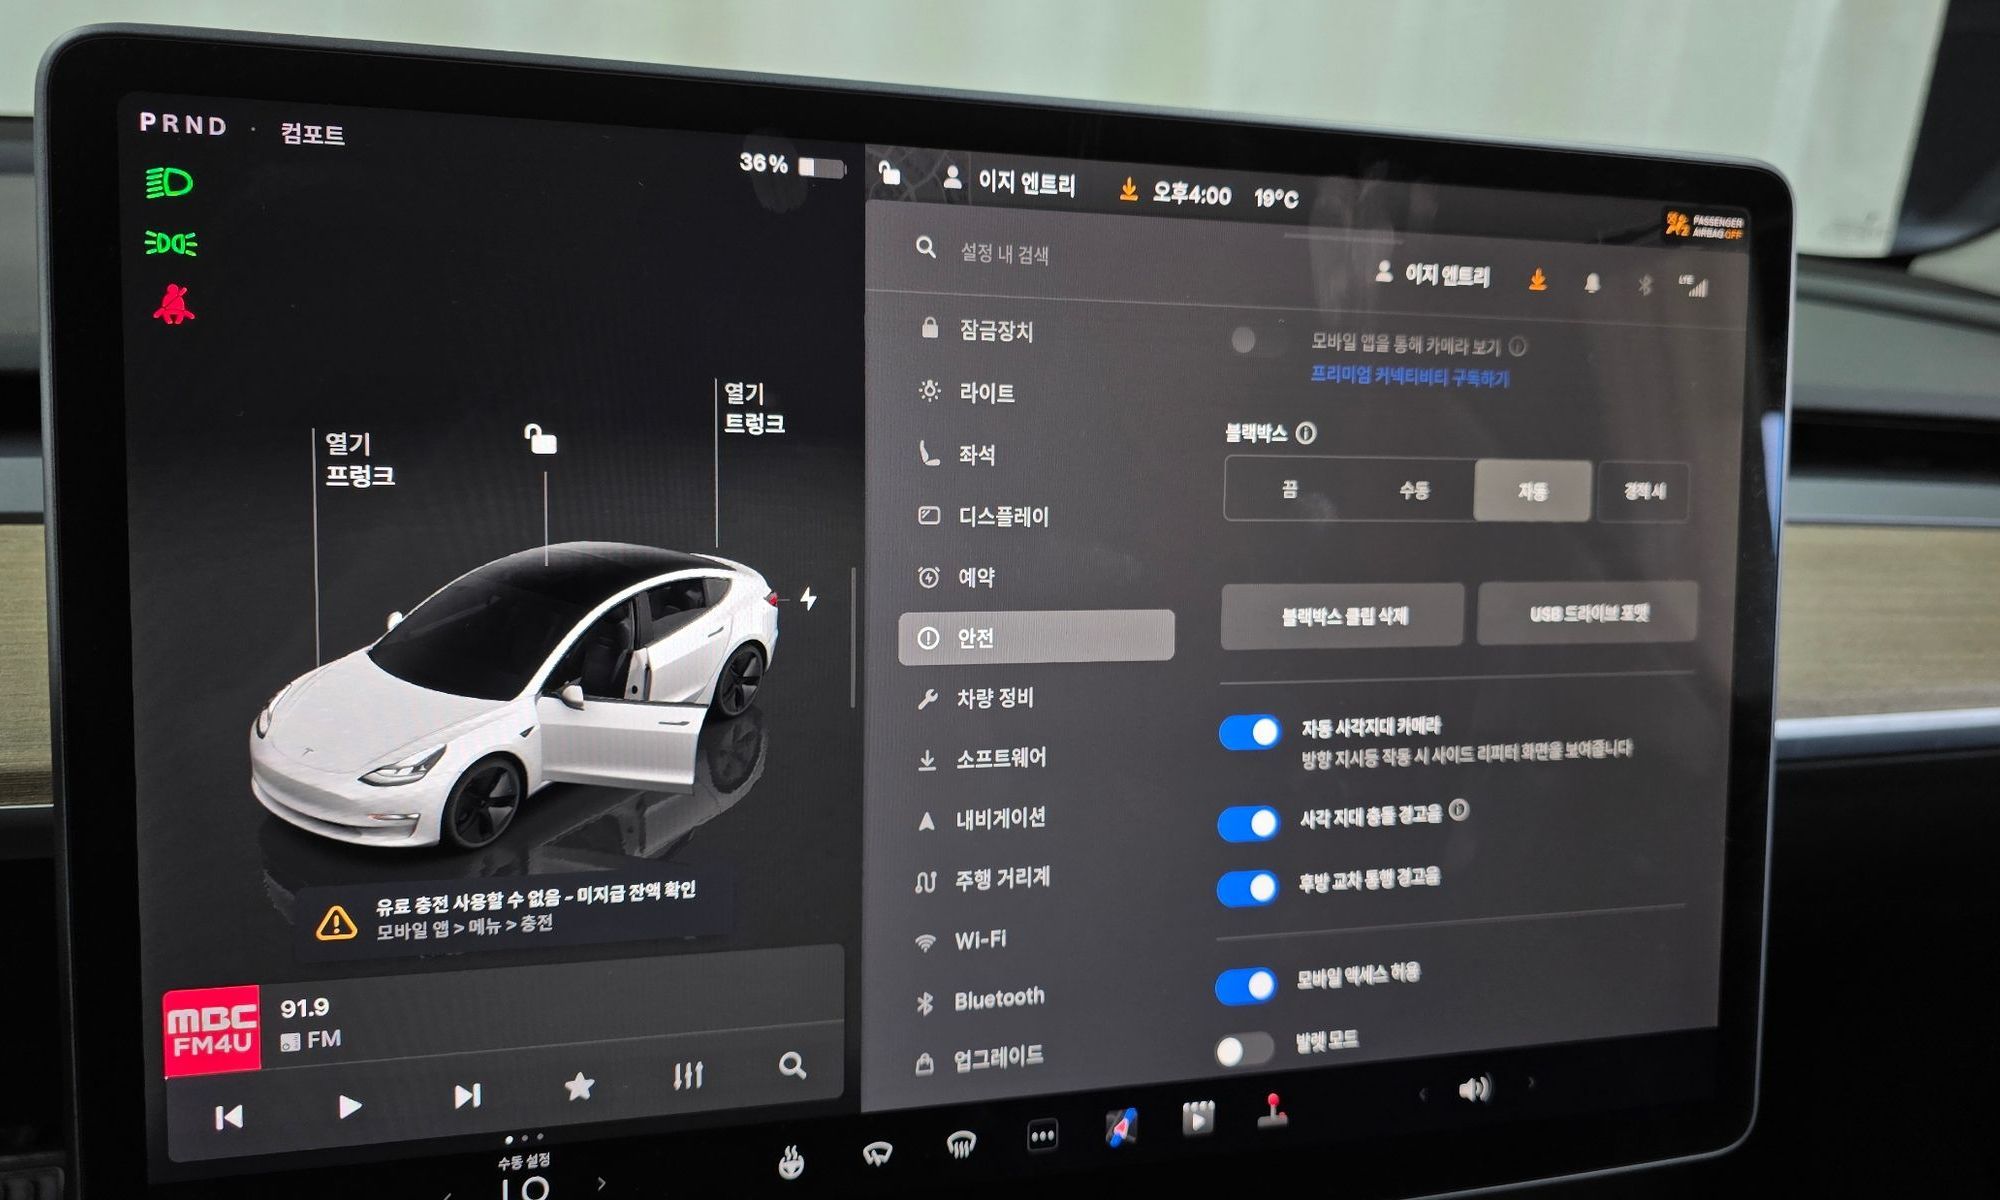
Task: Disable automatic blind spot camera toggle
Action: pos(1250,733)
